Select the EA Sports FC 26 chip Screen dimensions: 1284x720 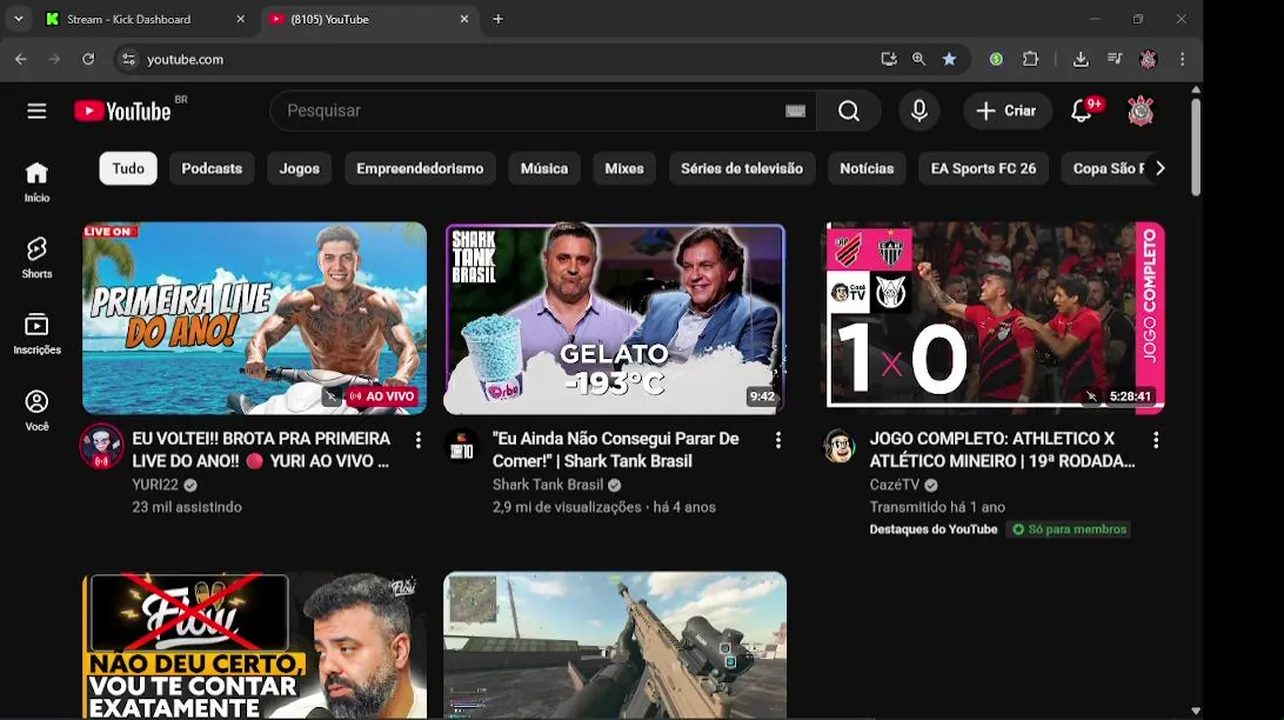pos(983,168)
